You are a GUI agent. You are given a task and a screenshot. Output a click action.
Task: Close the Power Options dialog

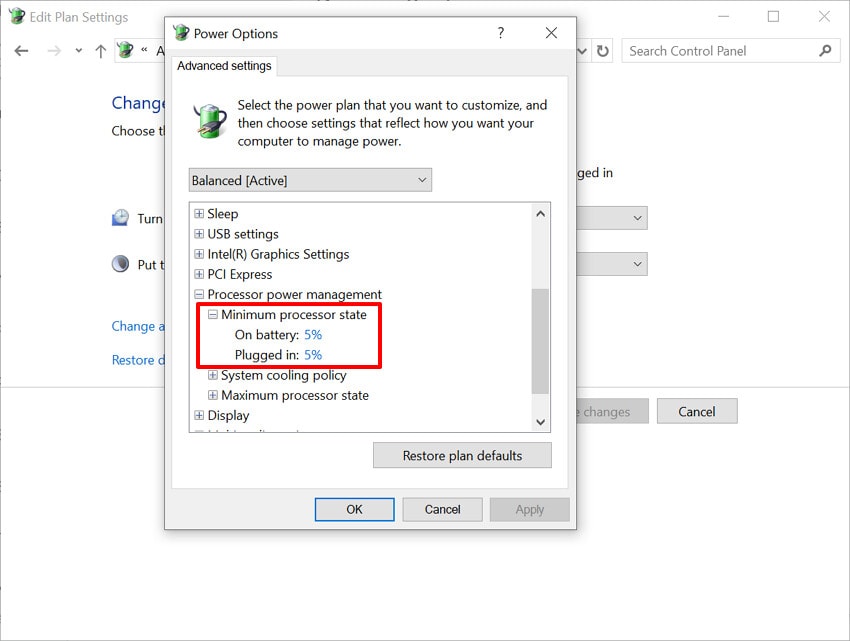(551, 33)
